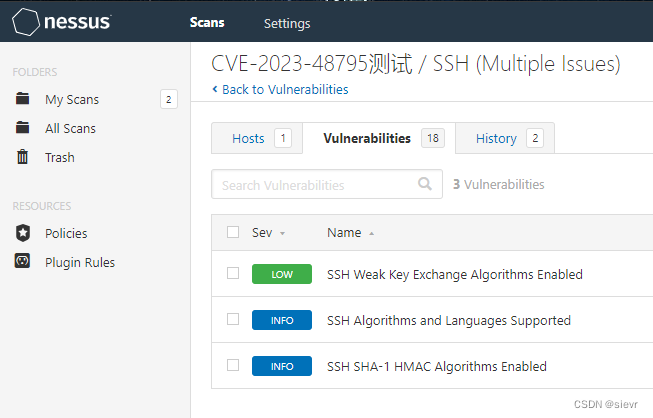Check the SSH SHA-1 HMAC row checkbox

[233, 365]
